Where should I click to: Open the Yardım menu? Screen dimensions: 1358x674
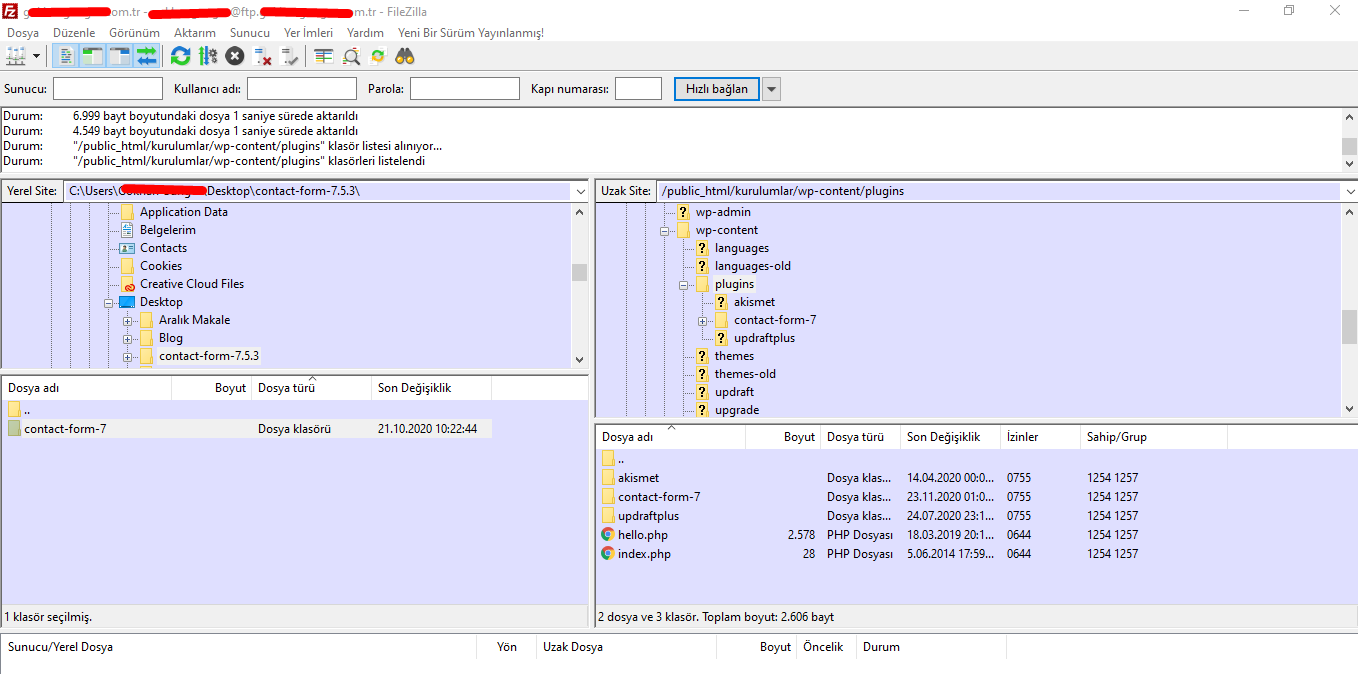tap(366, 33)
